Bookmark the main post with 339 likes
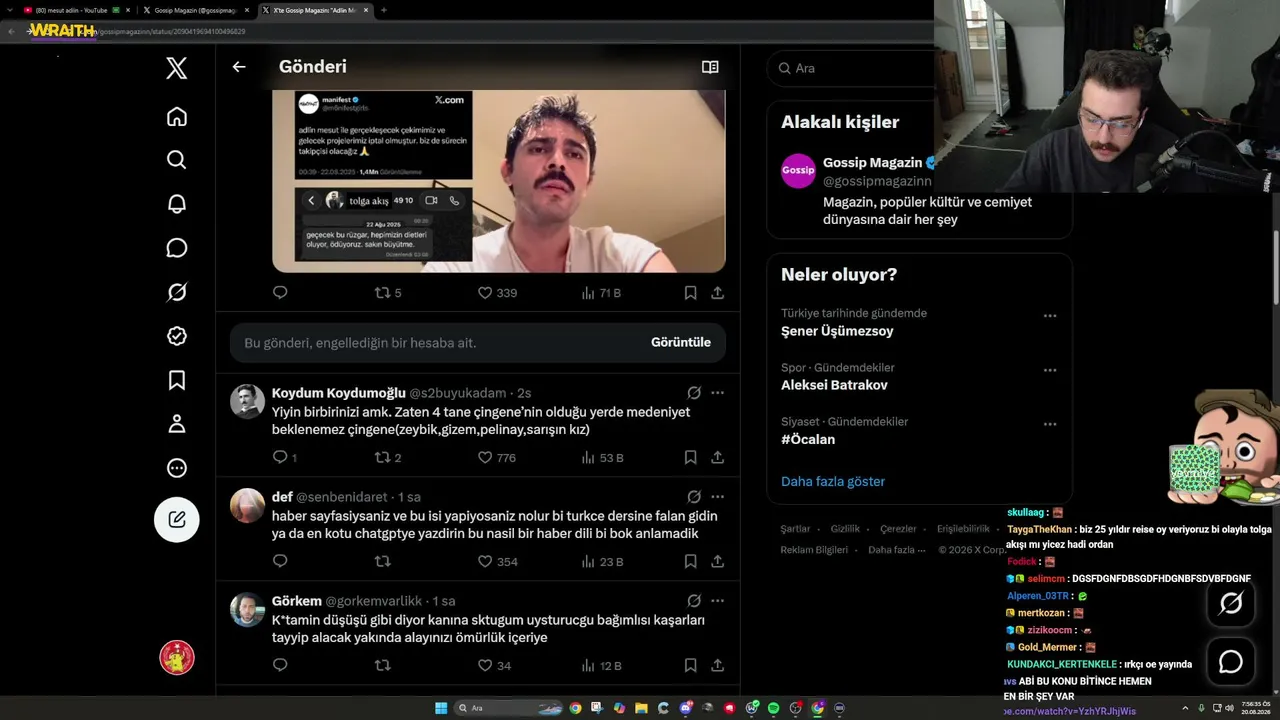The height and width of the screenshot is (720, 1280). (690, 293)
